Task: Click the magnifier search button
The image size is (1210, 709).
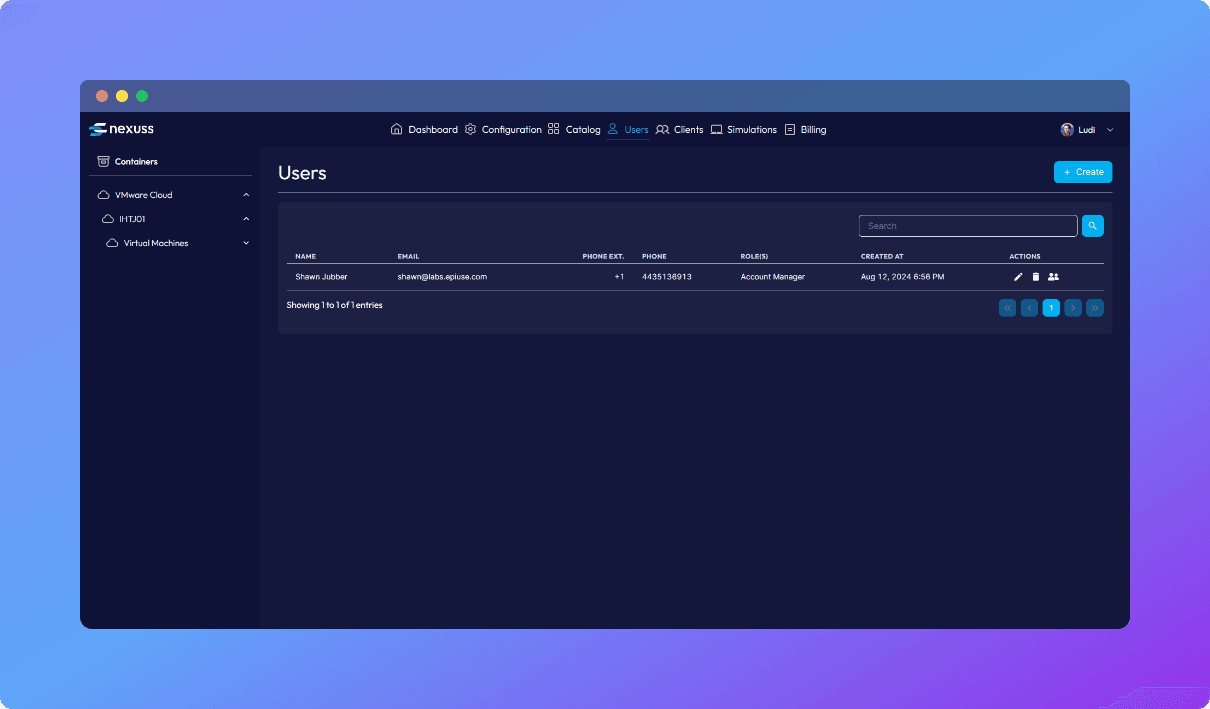Action: coord(1092,226)
